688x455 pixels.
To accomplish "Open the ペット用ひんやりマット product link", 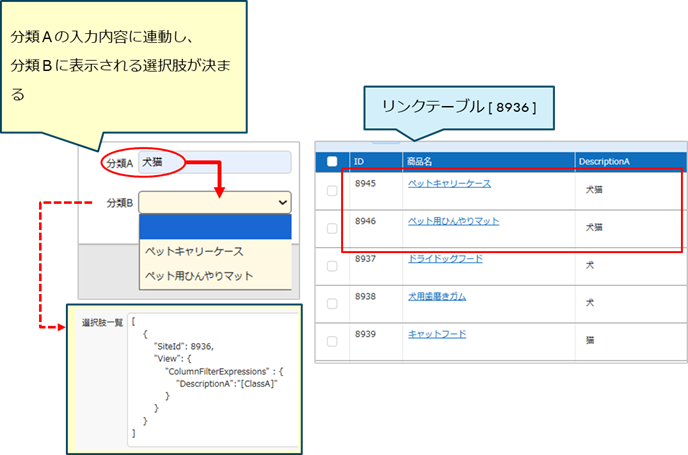I will 453,220.
